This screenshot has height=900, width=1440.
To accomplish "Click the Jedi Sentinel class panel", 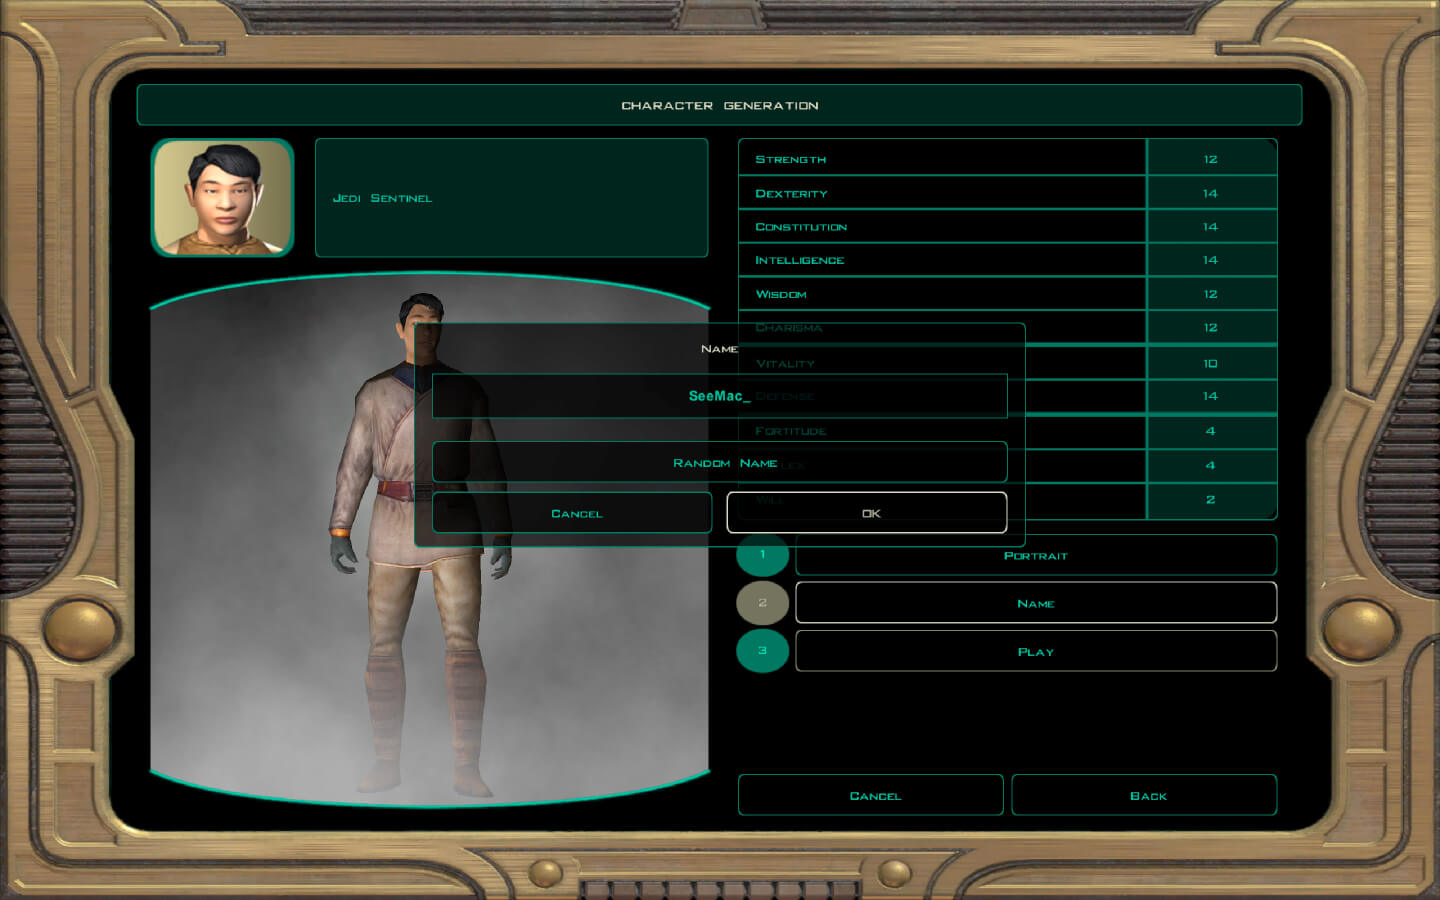I will pos(511,198).
